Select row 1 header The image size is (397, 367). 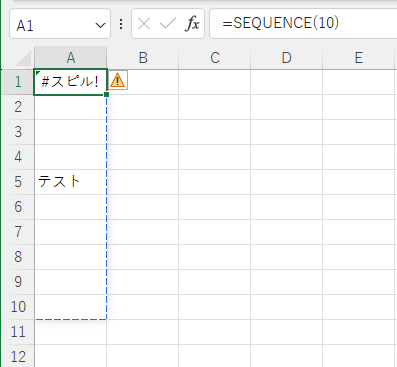pos(18,82)
